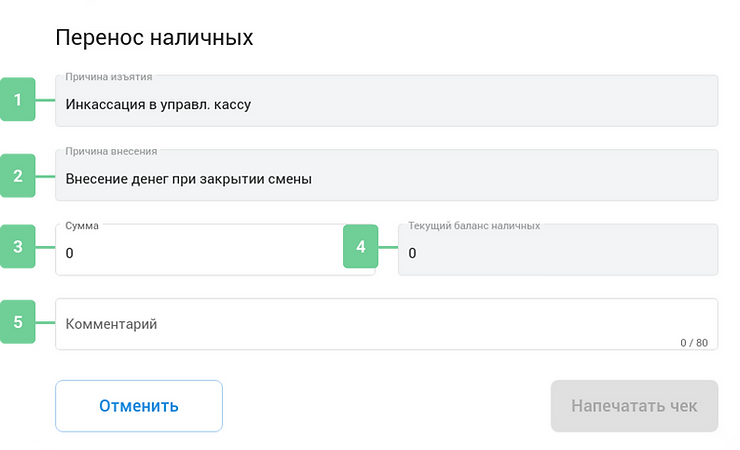Click the green number 3 badge
This screenshot has height=450, width=740.
point(17,246)
